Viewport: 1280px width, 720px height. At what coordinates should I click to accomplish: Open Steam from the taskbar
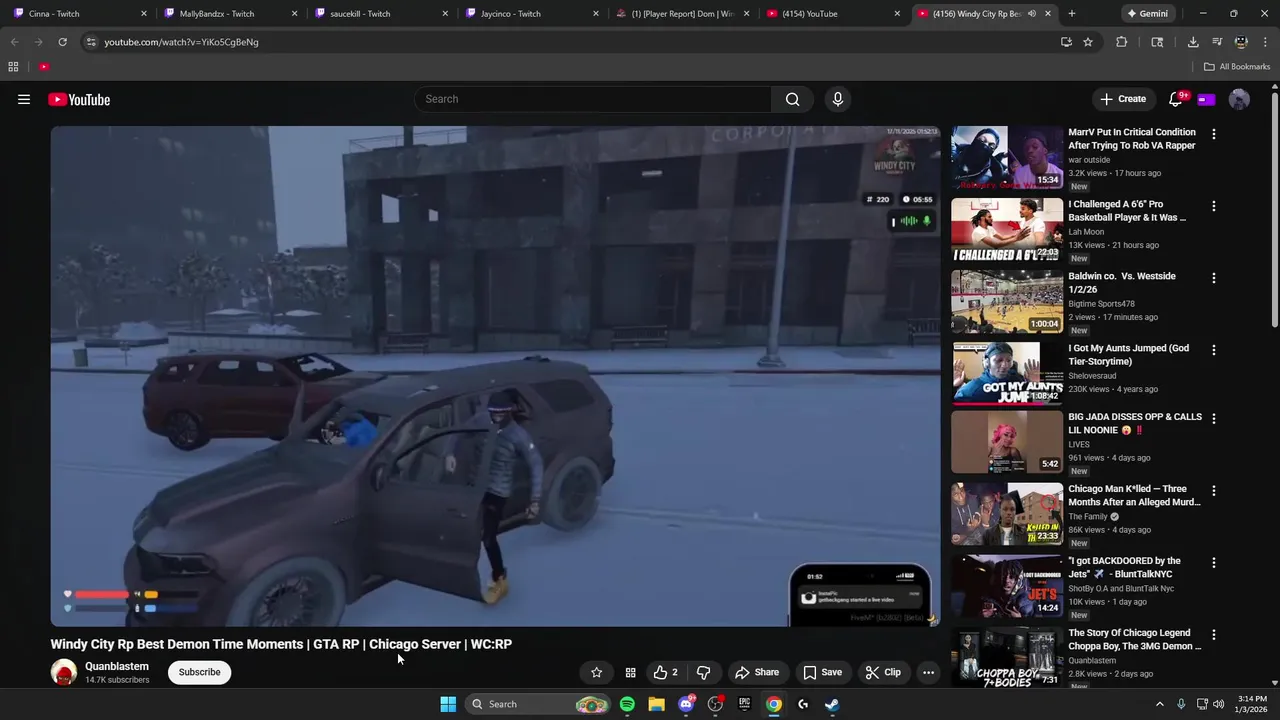(x=831, y=704)
